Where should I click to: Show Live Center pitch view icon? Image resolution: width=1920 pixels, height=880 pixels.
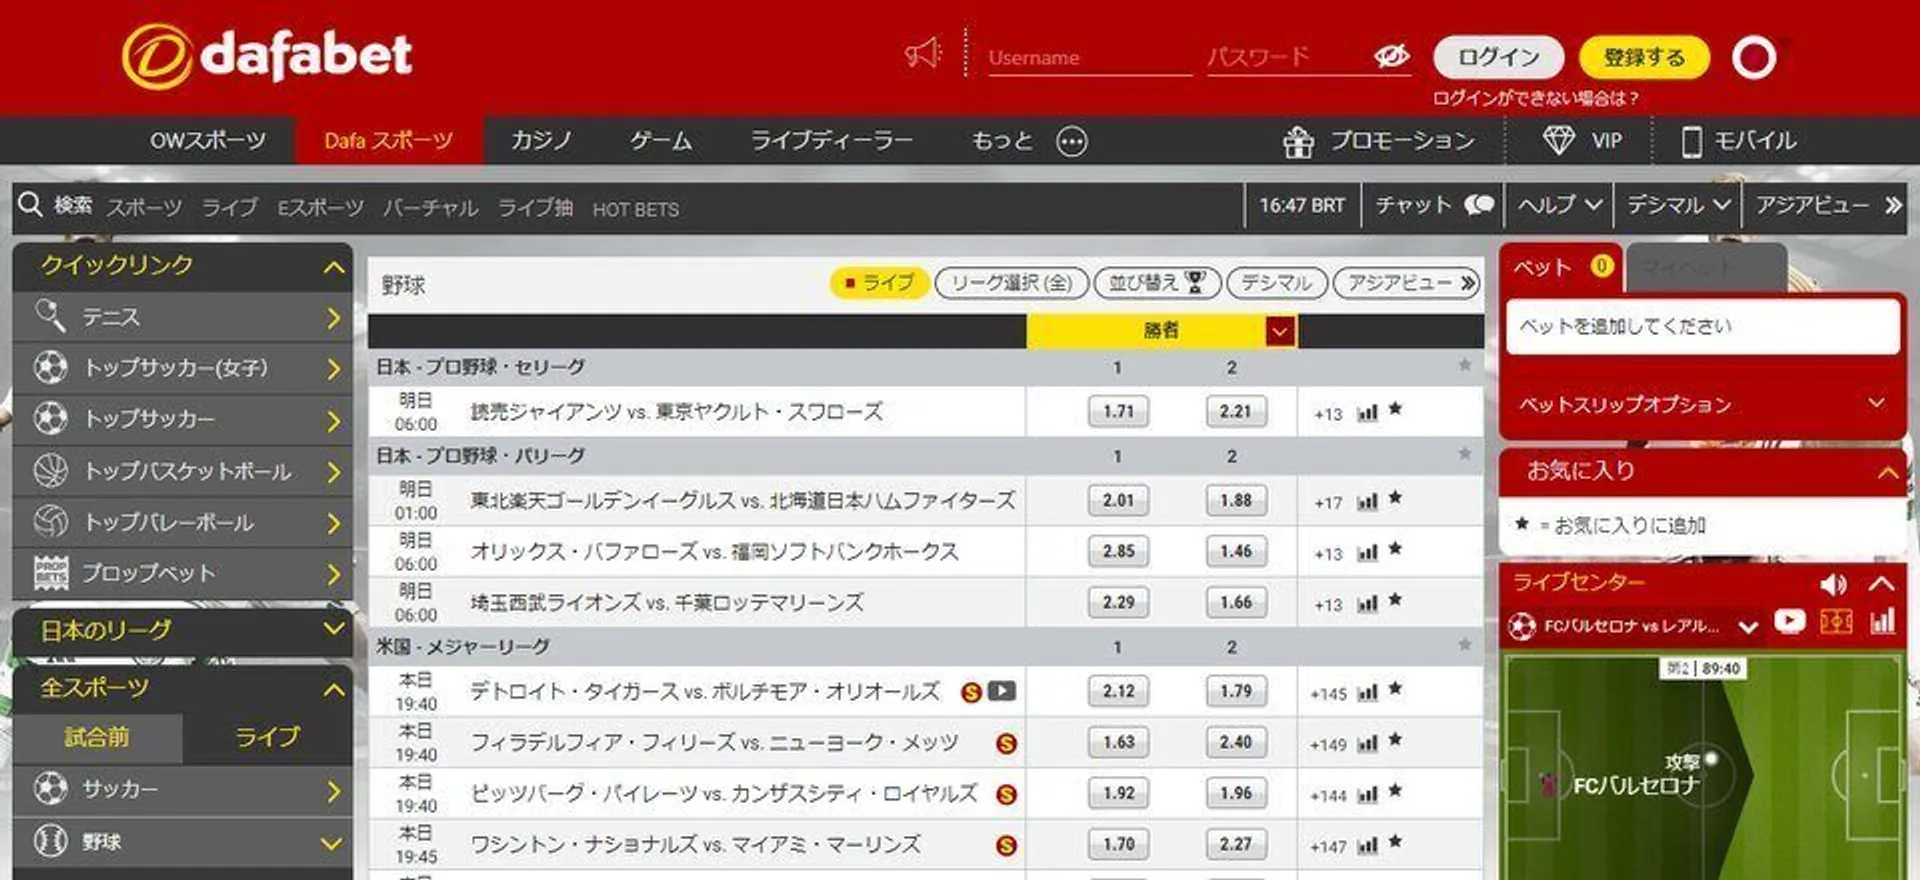1836,622
